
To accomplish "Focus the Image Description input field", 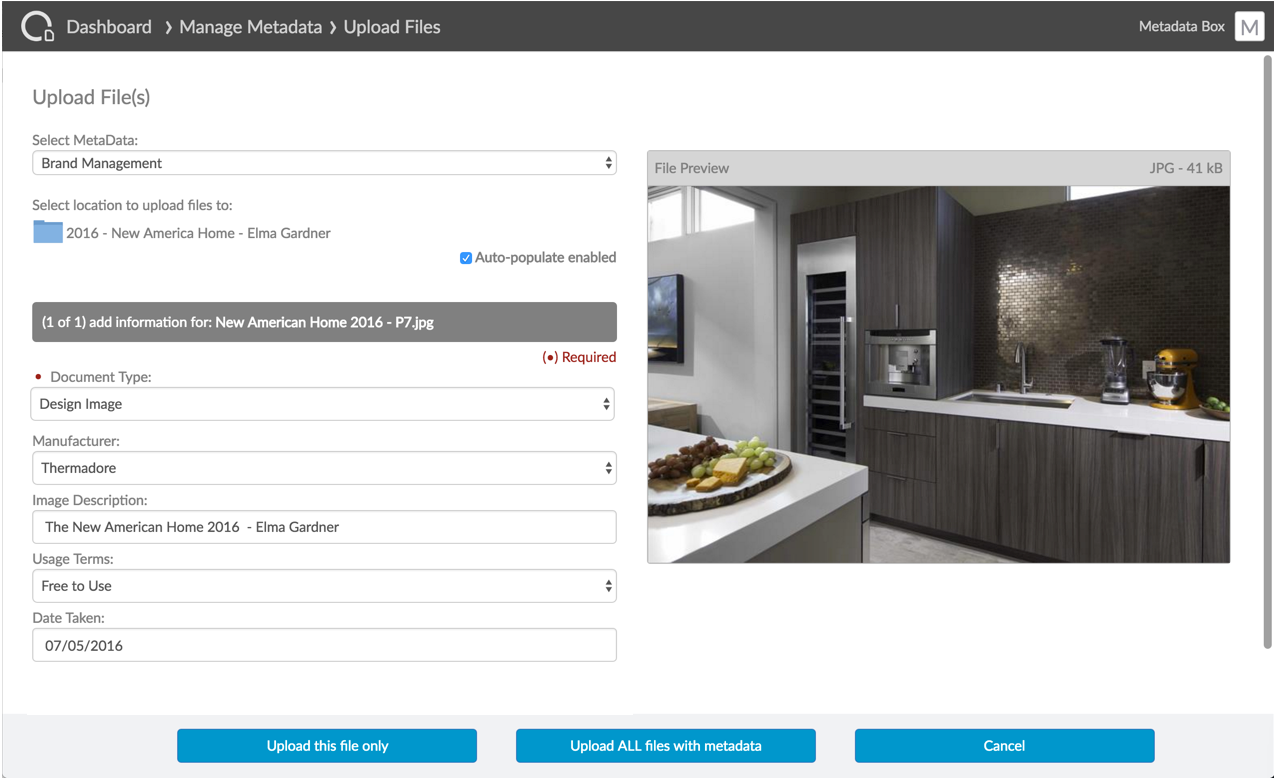I will (324, 527).
